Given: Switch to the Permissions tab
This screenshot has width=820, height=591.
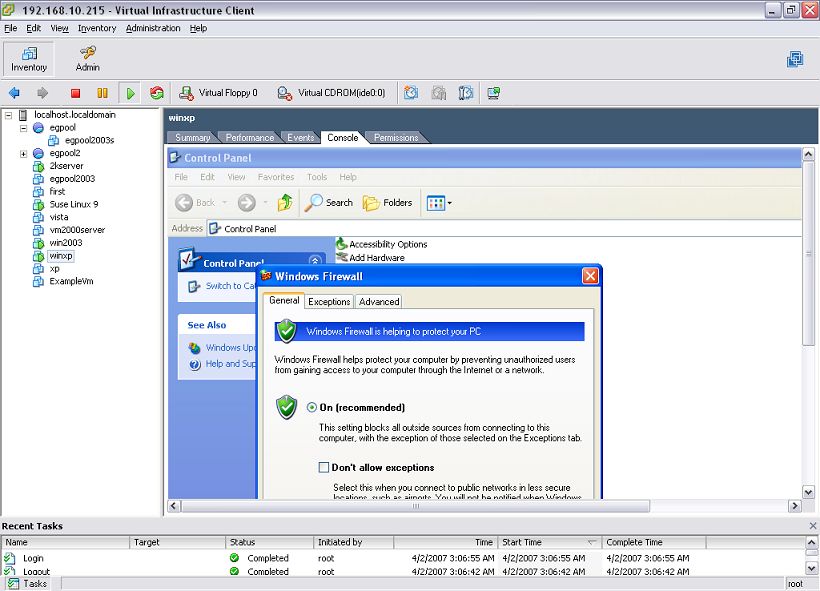Looking at the screenshot, I should tap(396, 138).
